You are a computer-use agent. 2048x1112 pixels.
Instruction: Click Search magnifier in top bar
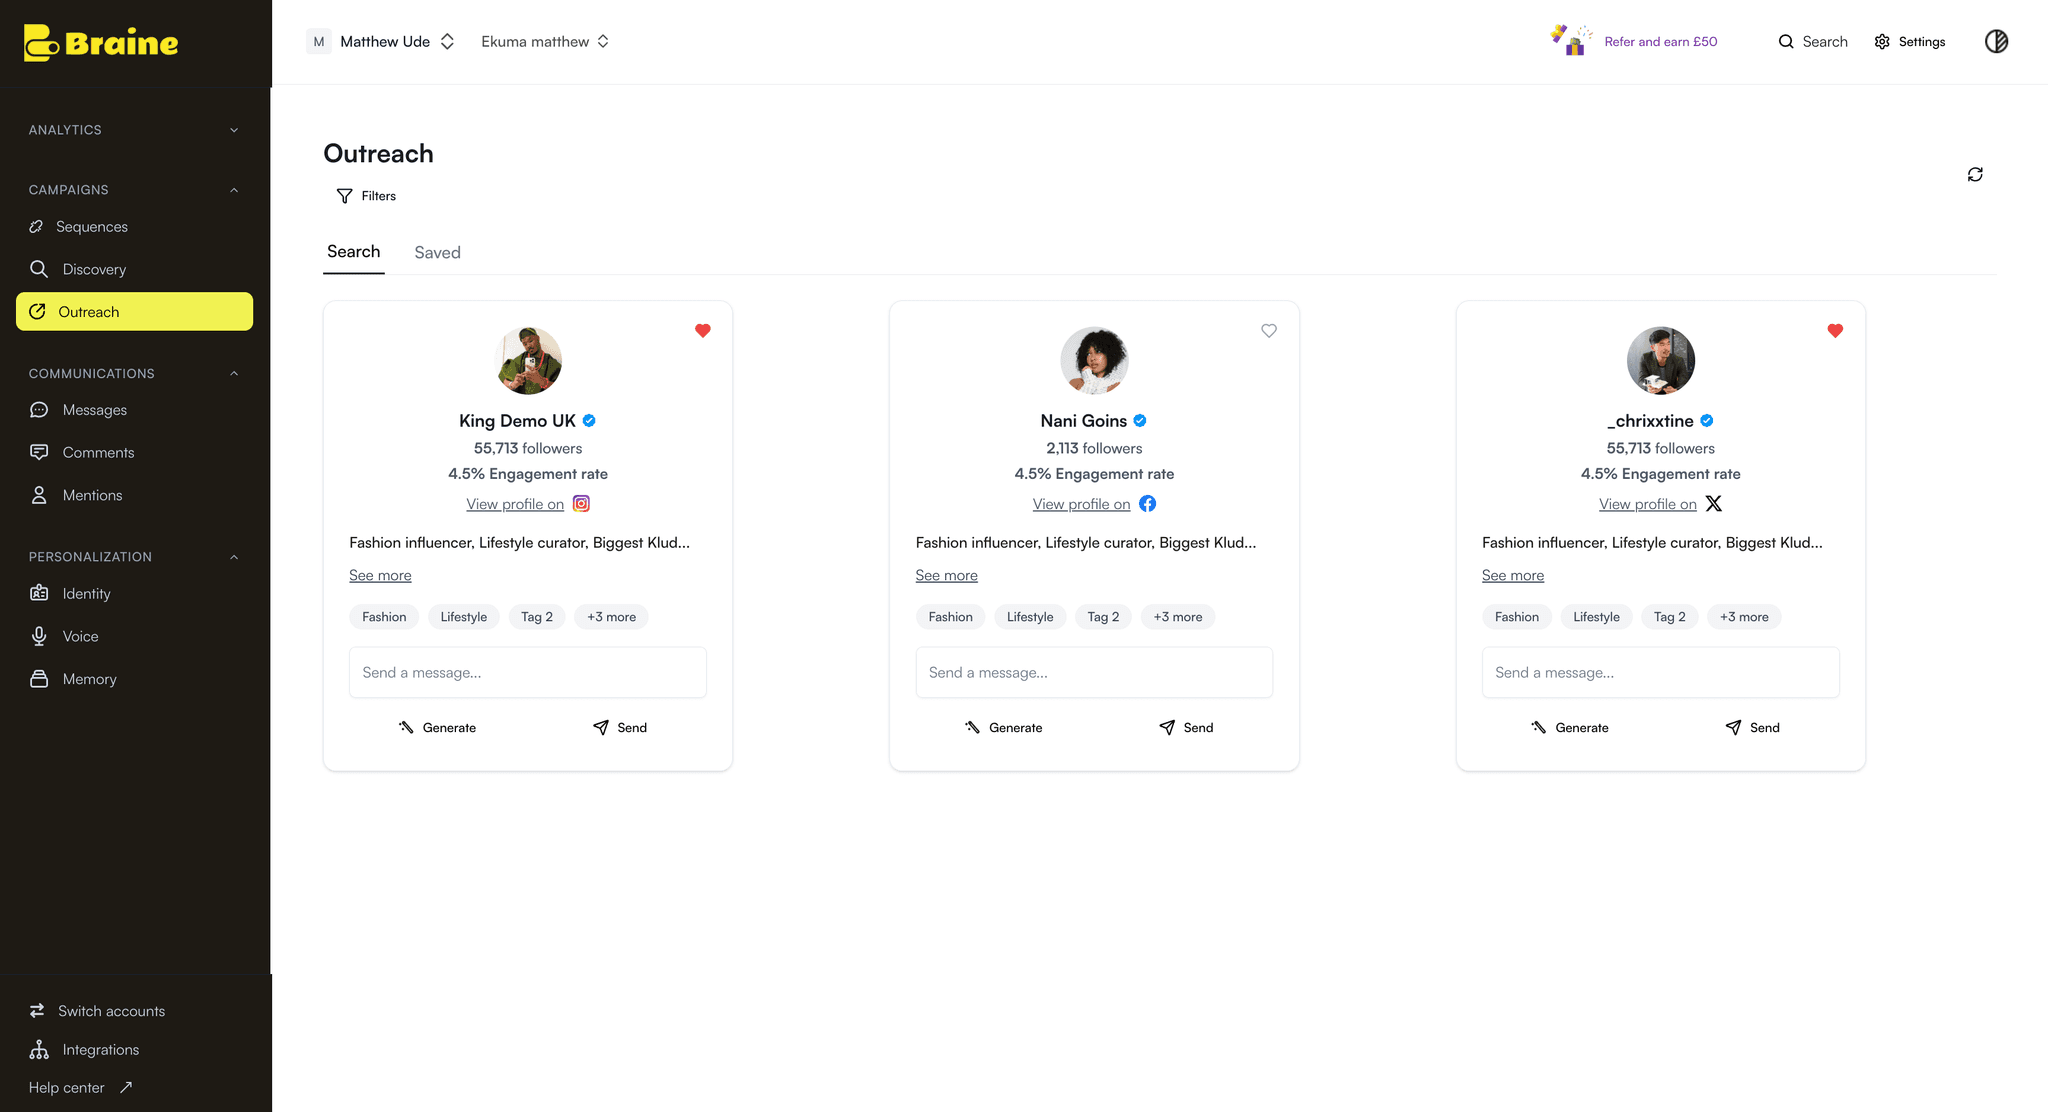click(x=1786, y=41)
